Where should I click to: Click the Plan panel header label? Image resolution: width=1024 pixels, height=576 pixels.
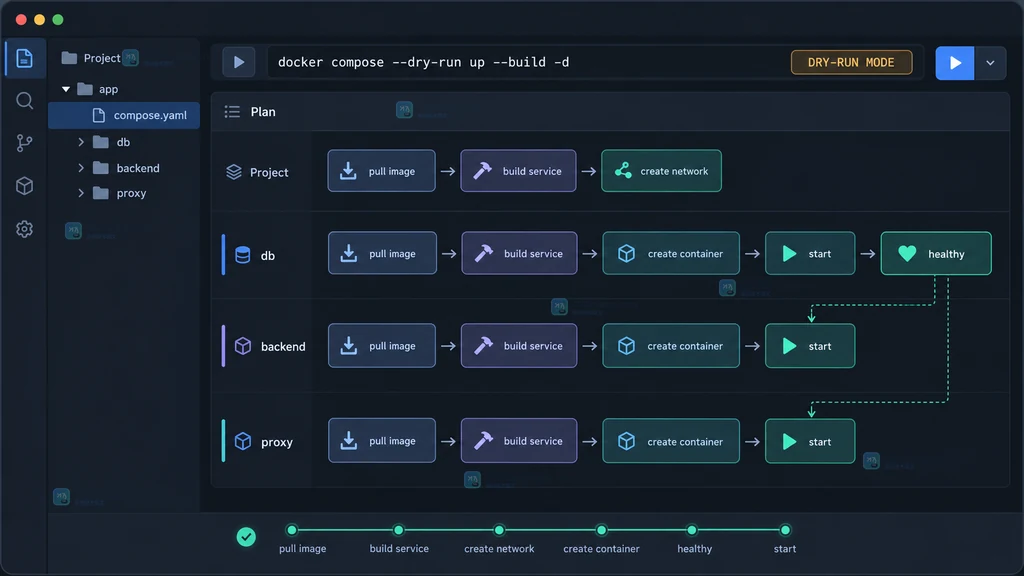pyautogui.click(x=263, y=112)
